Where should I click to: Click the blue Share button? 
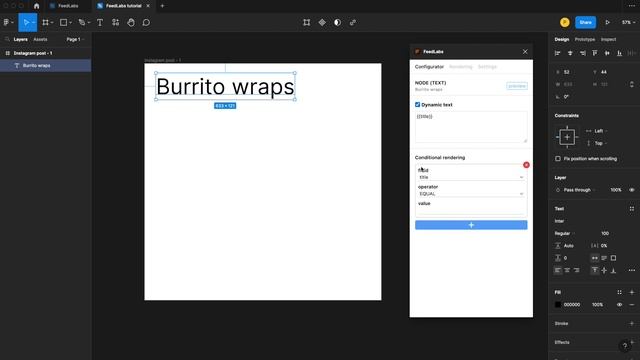585,22
